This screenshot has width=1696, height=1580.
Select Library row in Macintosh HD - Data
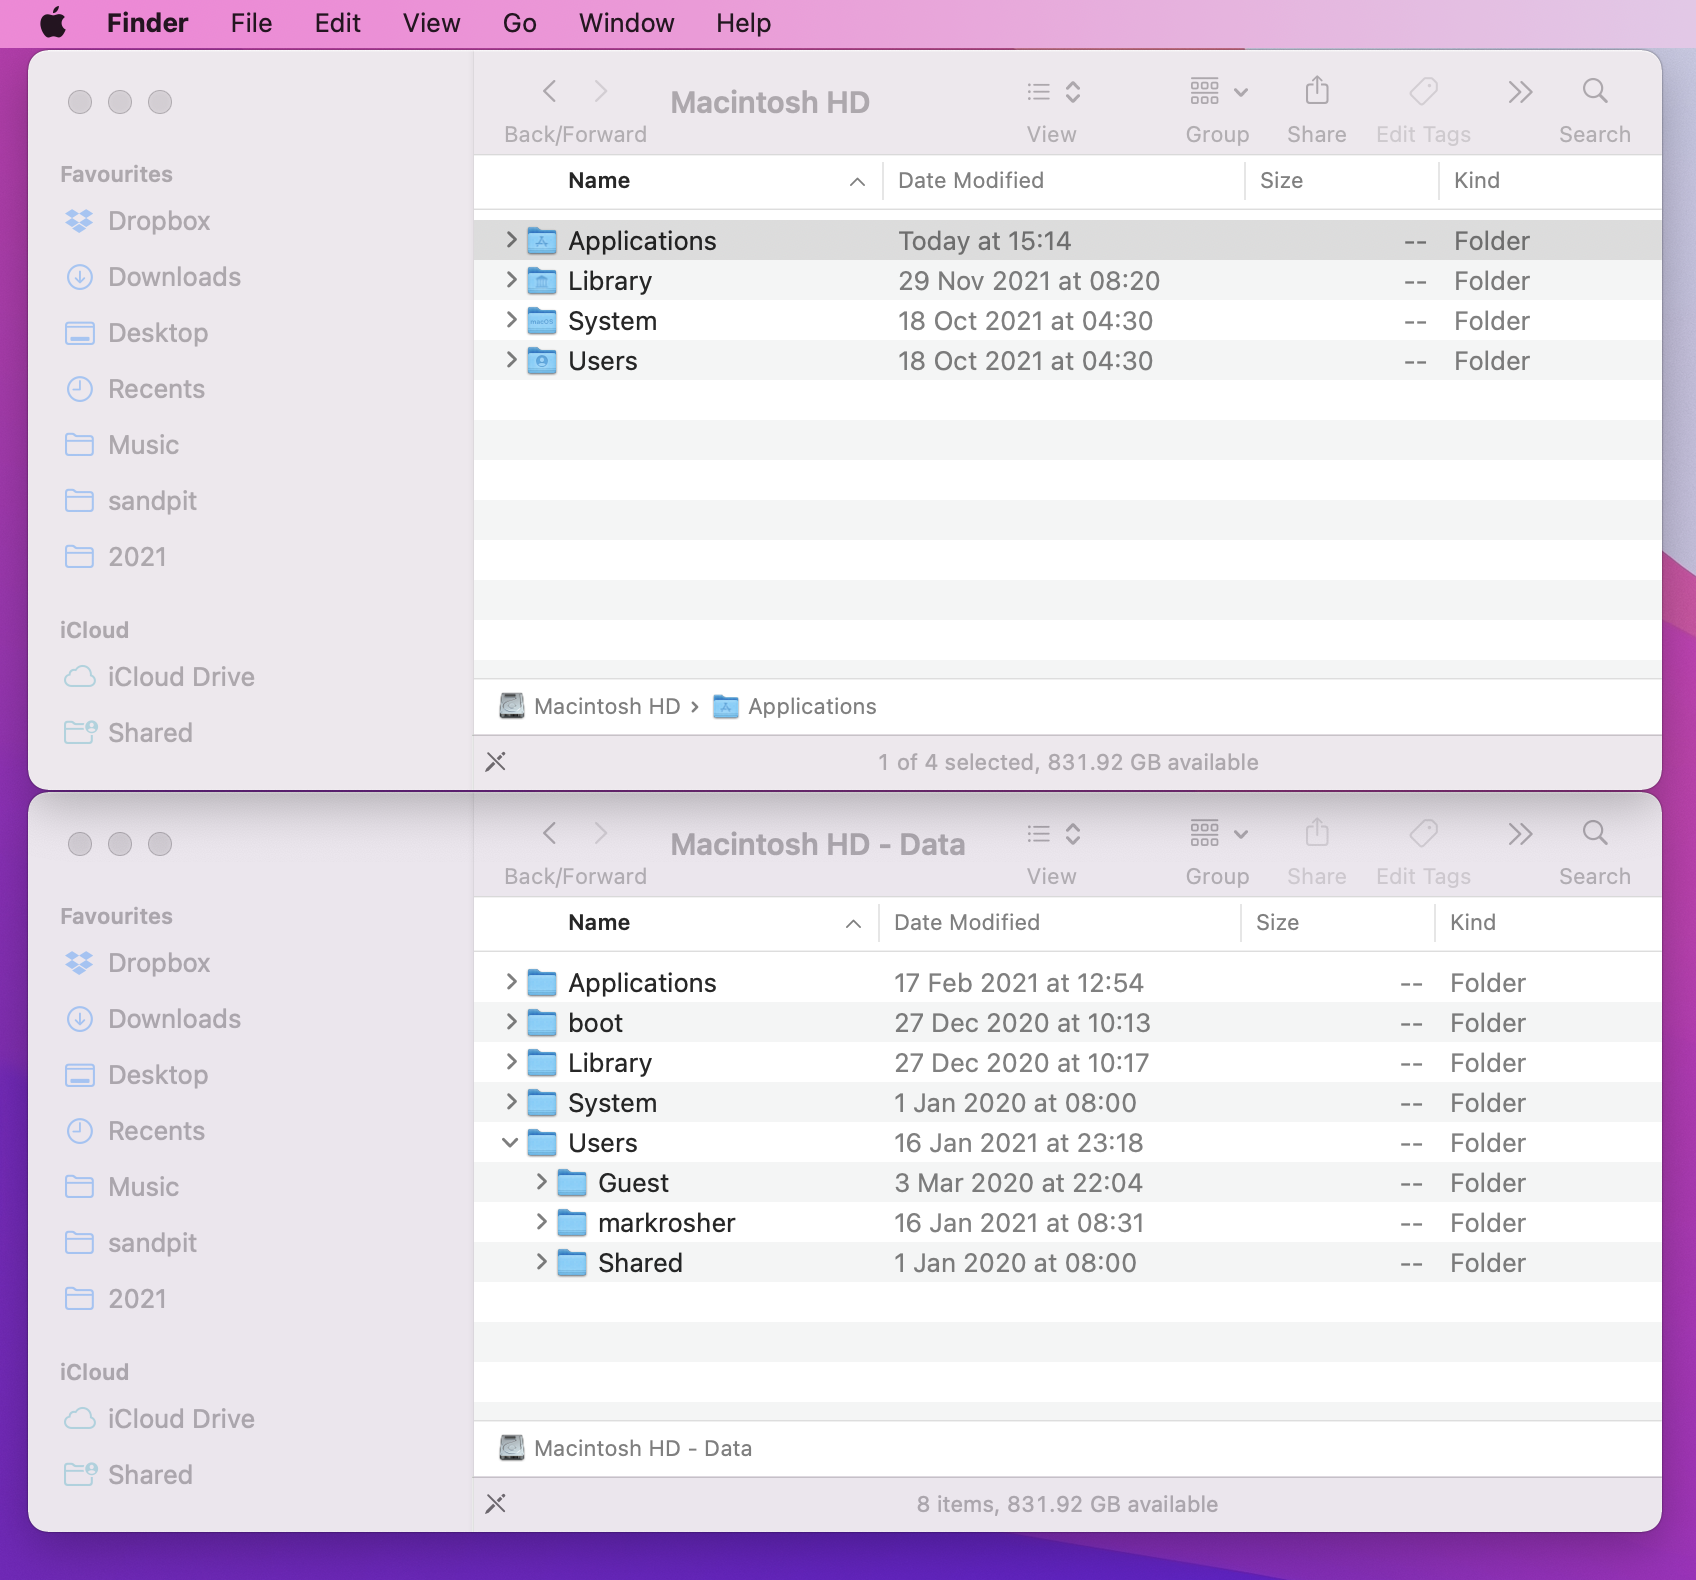point(1068,1062)
